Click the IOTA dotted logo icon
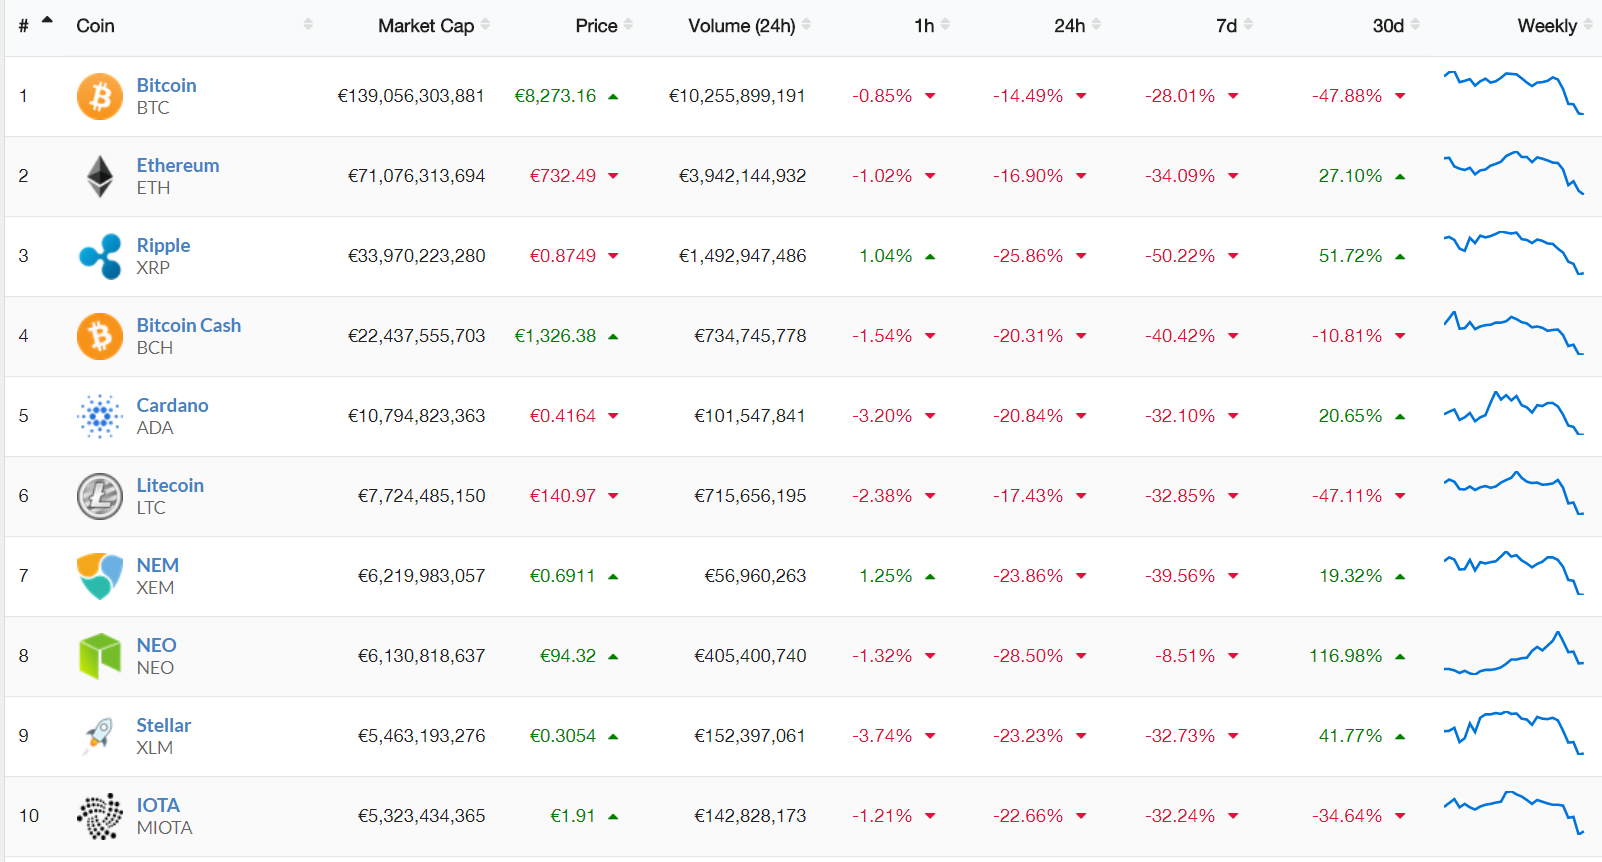Image resolution: width=1602 pixels, height=862 pixels. 100,816
